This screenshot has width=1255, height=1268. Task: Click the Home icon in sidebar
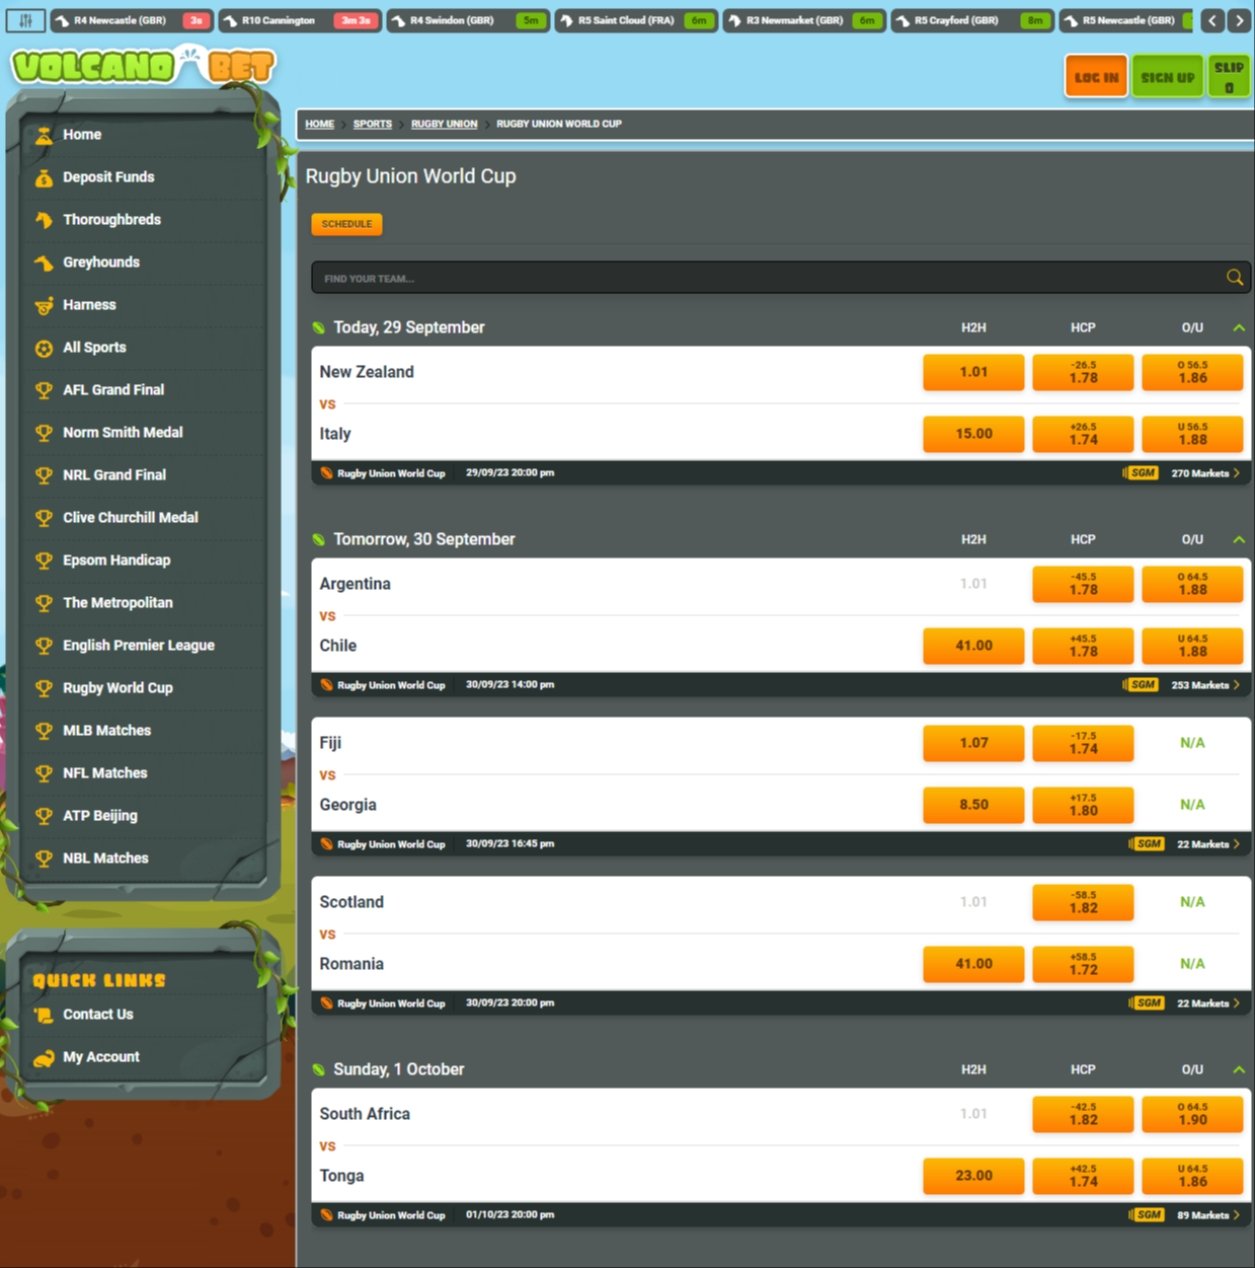(x=44, y=135)
